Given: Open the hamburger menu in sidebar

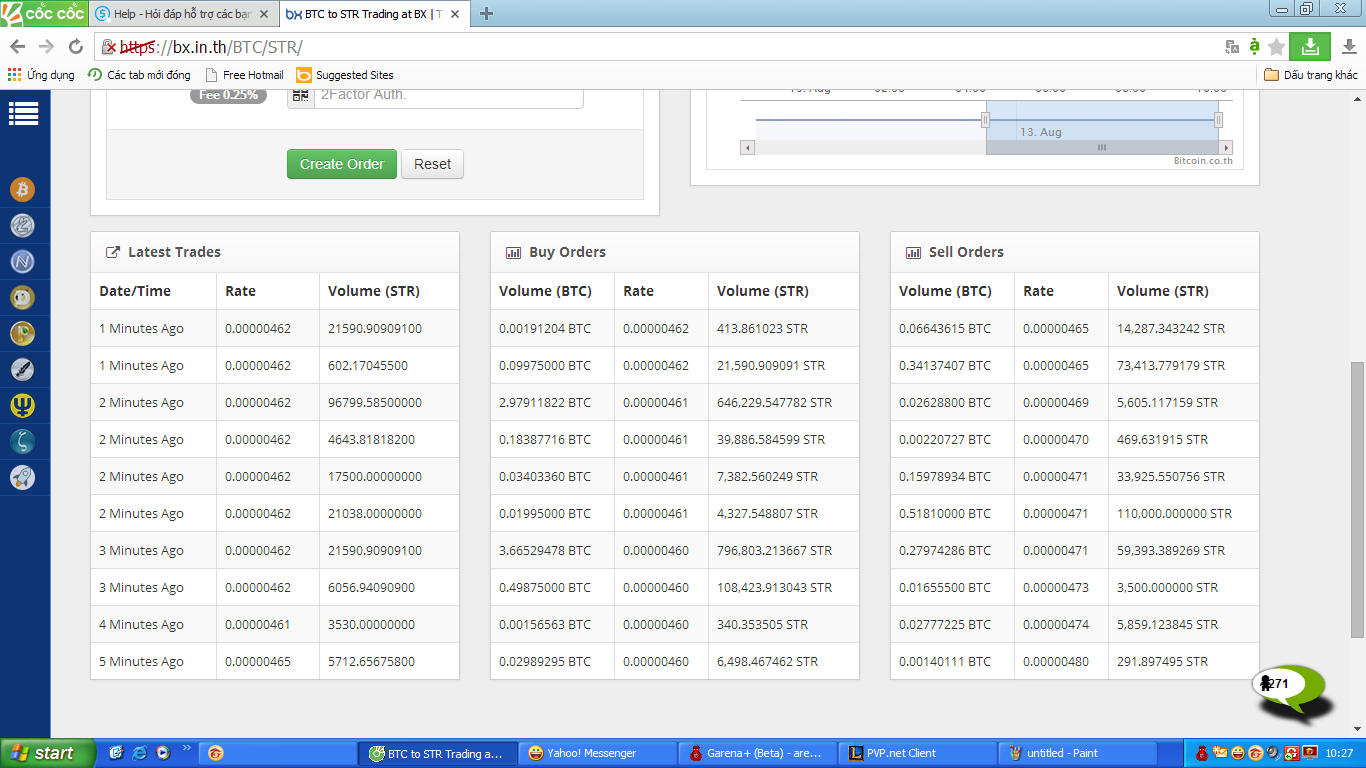Looking at the screenshot, I should click(23, 114).
